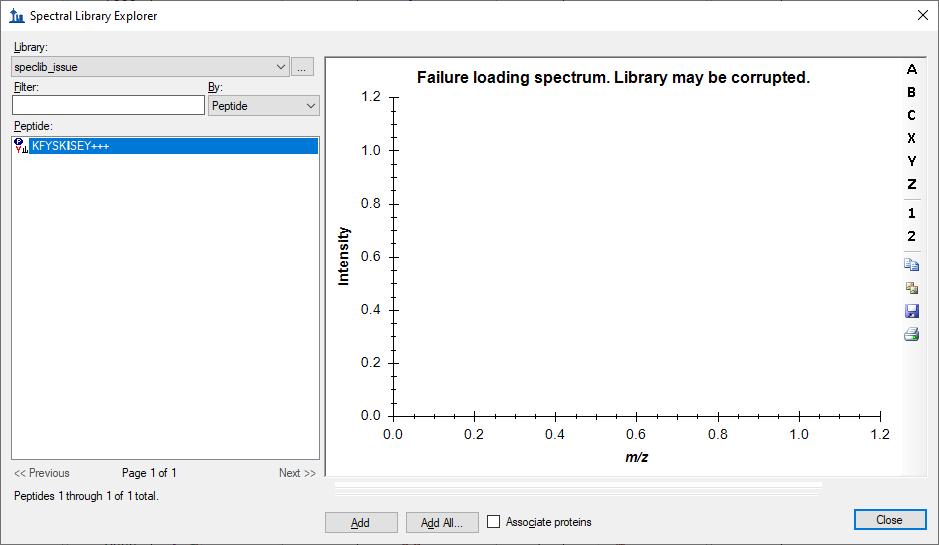
Task: Show charge 1 ions
Action: coord(911,214)
